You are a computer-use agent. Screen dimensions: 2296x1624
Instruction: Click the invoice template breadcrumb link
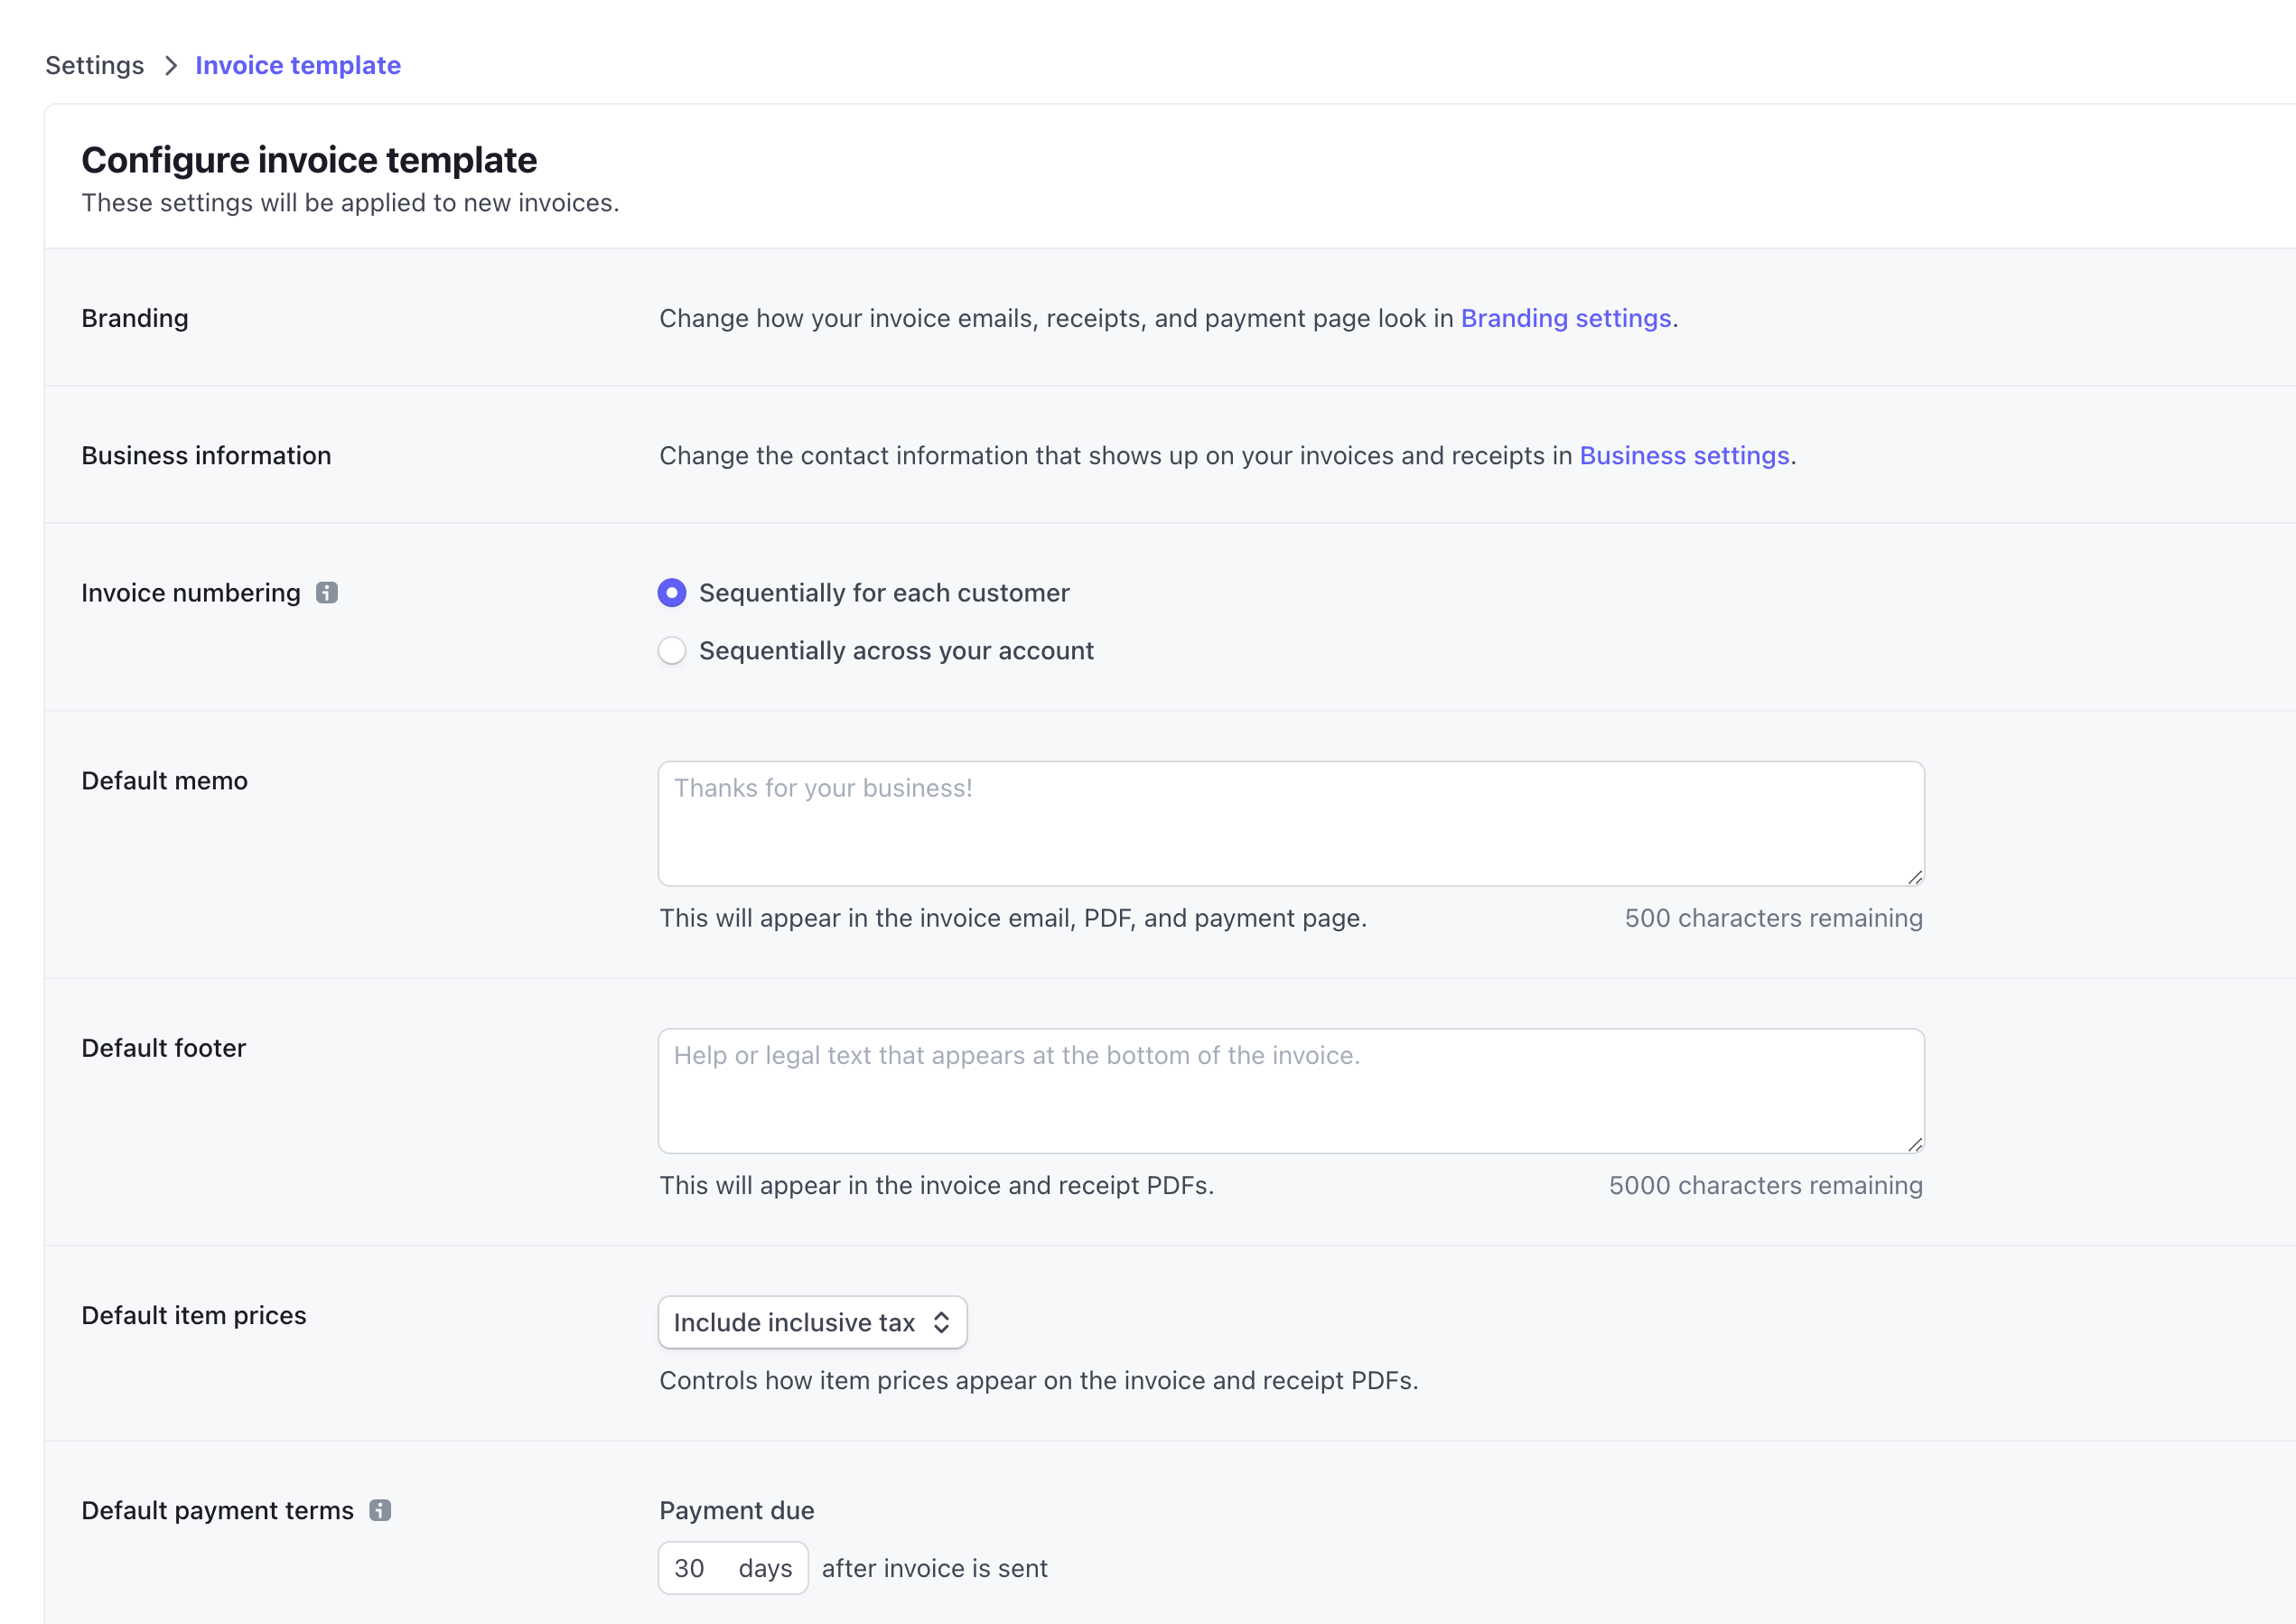tap(299, 63)
